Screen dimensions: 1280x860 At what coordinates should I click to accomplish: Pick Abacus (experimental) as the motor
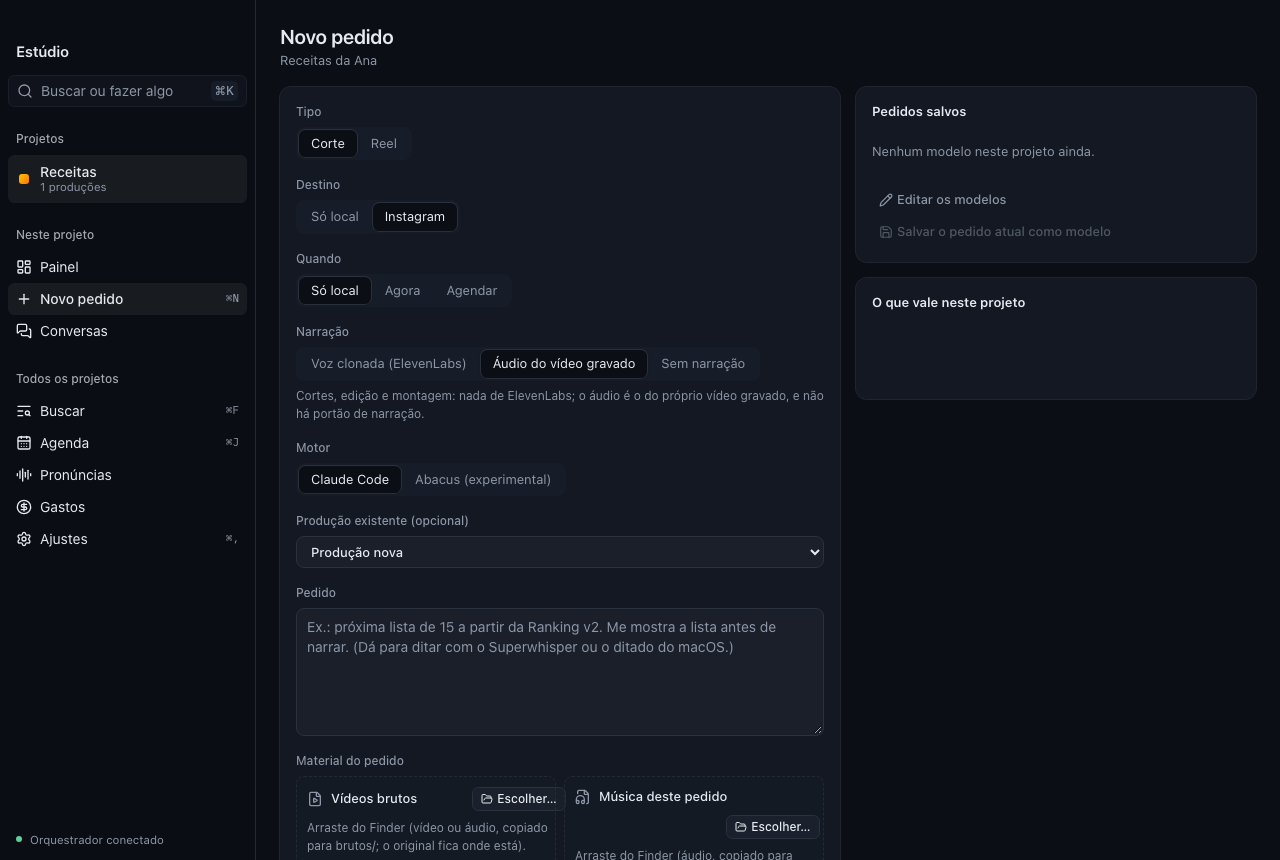[x=483, y=479]
